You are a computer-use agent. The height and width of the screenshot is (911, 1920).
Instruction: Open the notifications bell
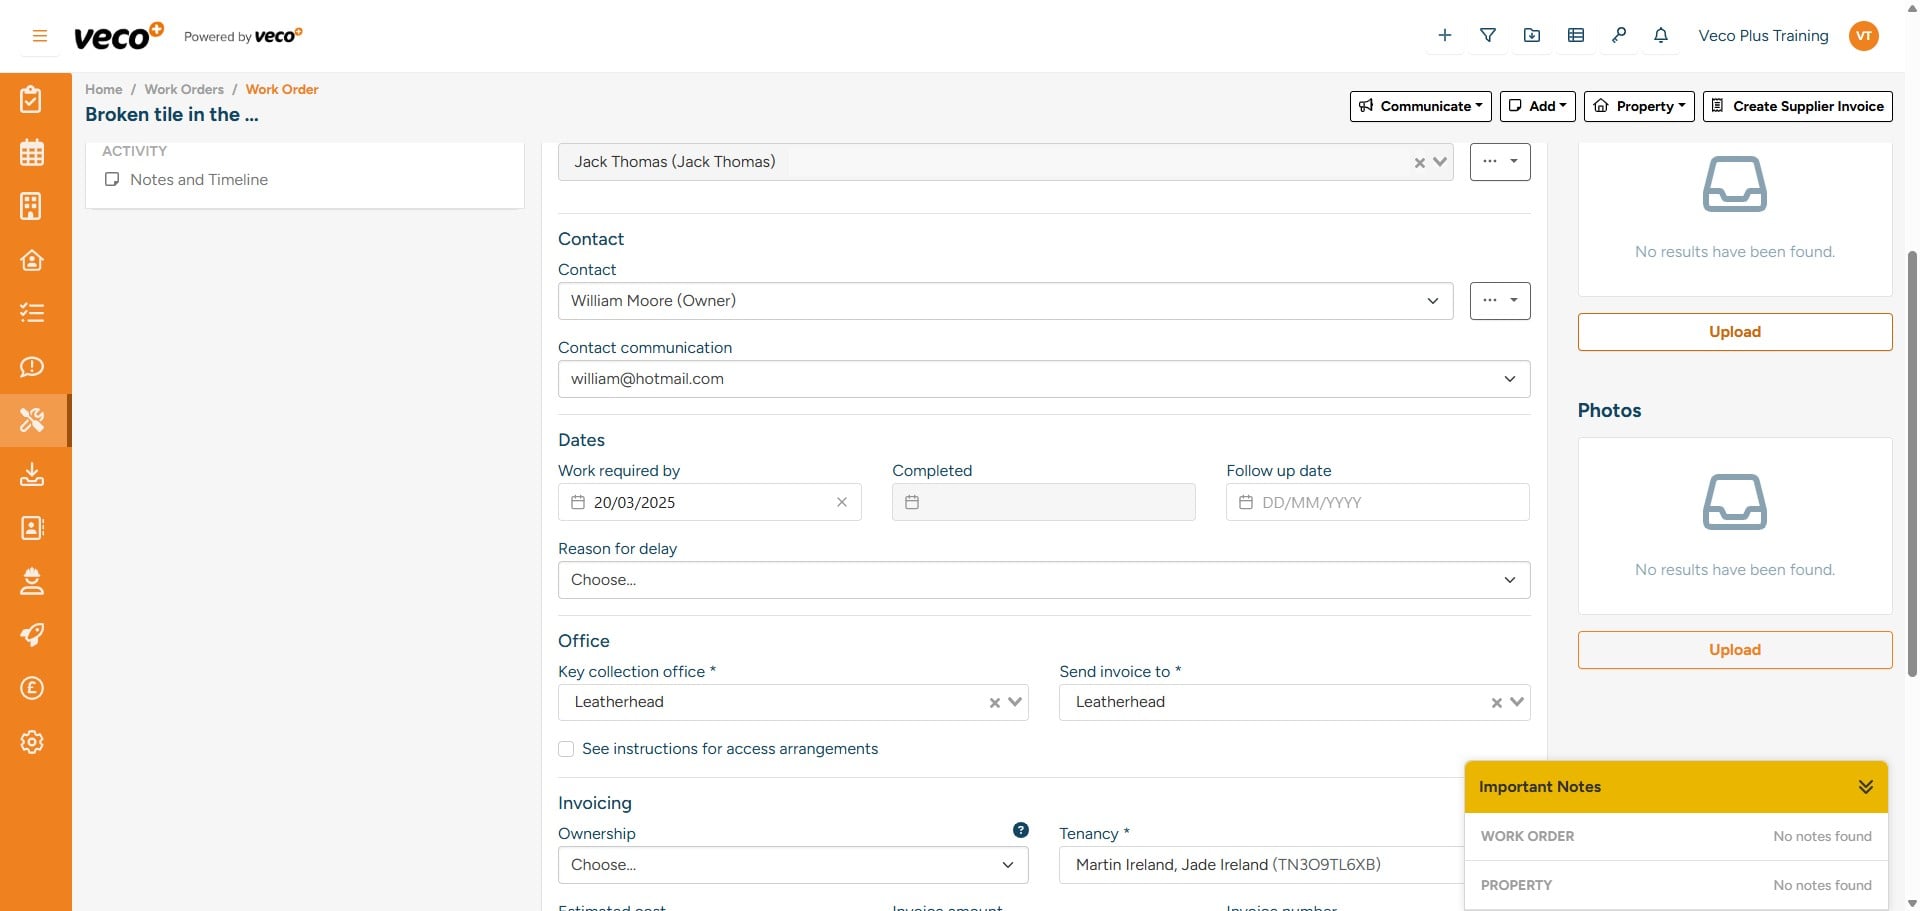1661,35
